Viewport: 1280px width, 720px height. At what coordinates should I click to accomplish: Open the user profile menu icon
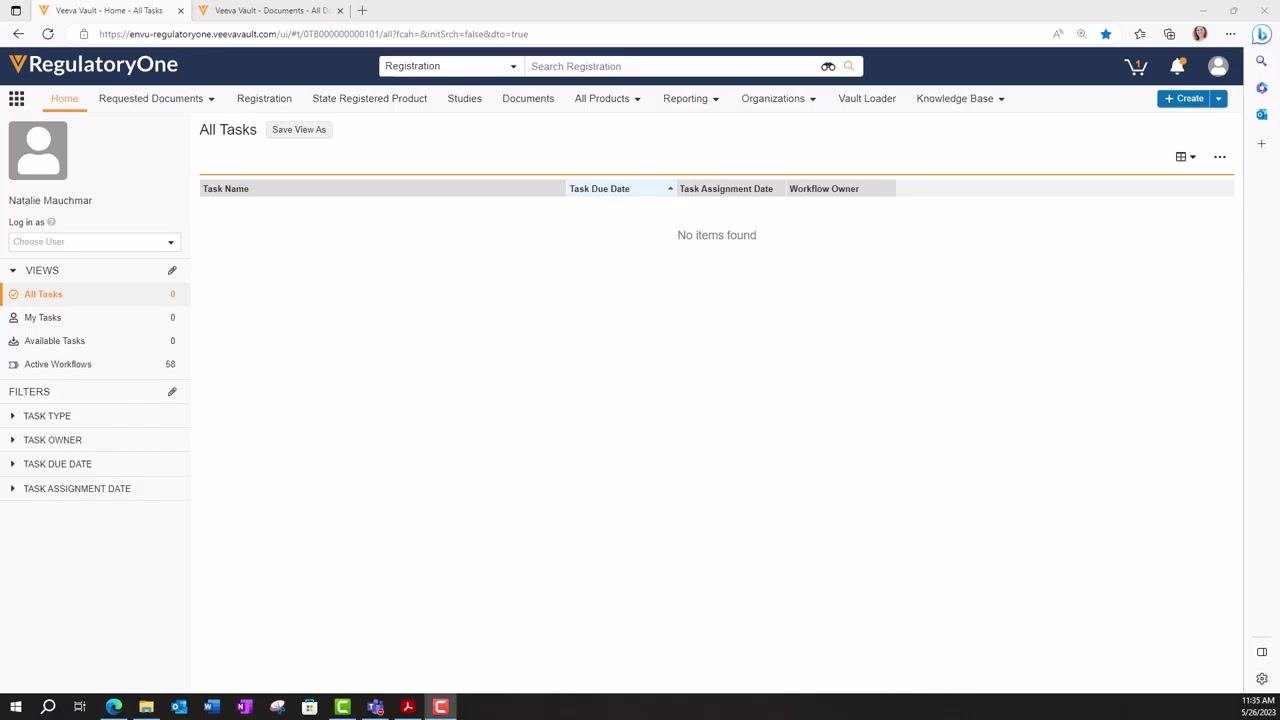click(1218, 66)
